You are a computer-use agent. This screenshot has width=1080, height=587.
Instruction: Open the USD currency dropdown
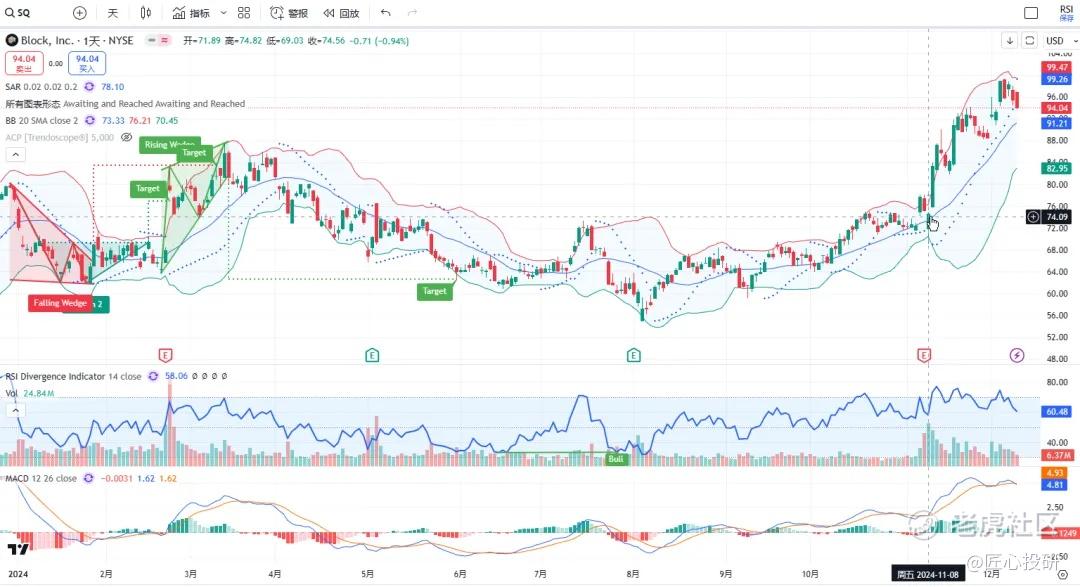[1061, 41]
